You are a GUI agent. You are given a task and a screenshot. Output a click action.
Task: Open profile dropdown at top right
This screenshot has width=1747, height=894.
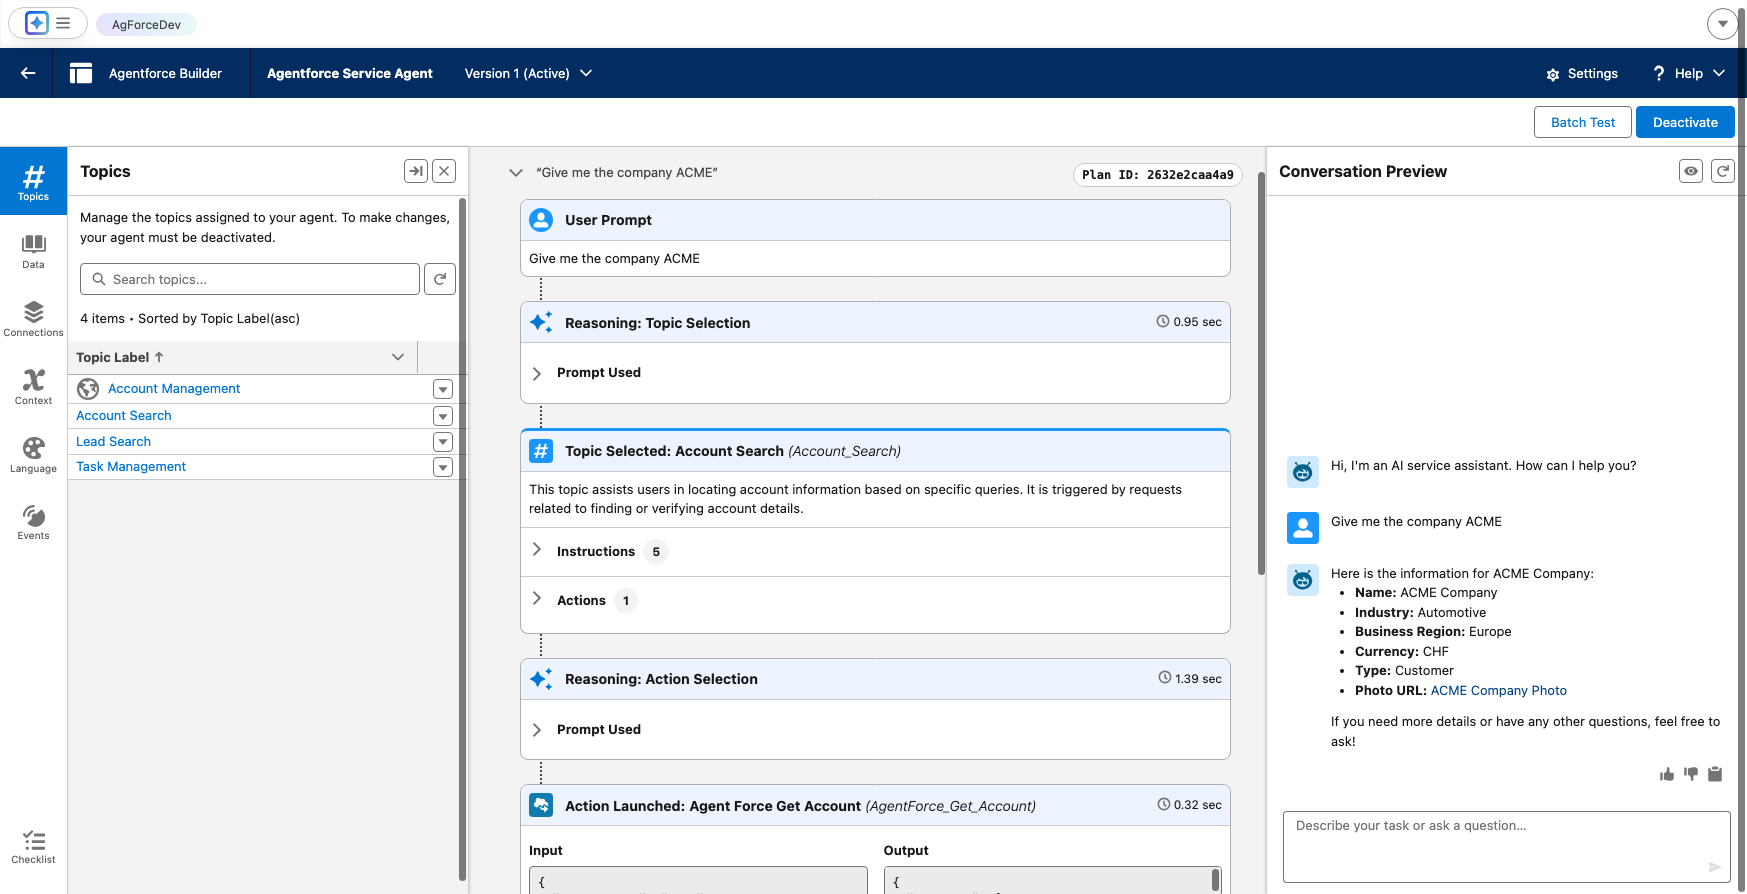(1722, 23)
